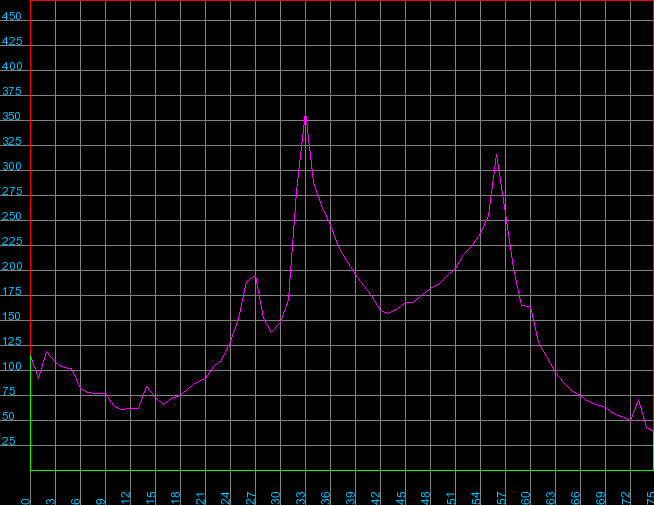Select the 425 vertical axis label
The height and width of the screenshot is (505, 654).
pos(12,41)
